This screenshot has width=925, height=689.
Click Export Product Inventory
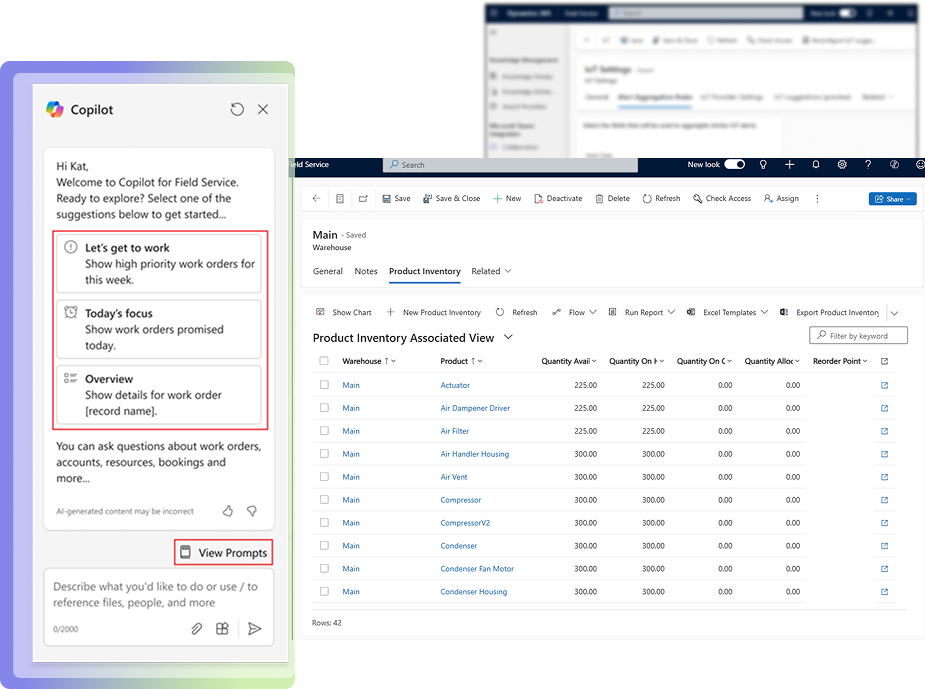[x=829, y=312]
